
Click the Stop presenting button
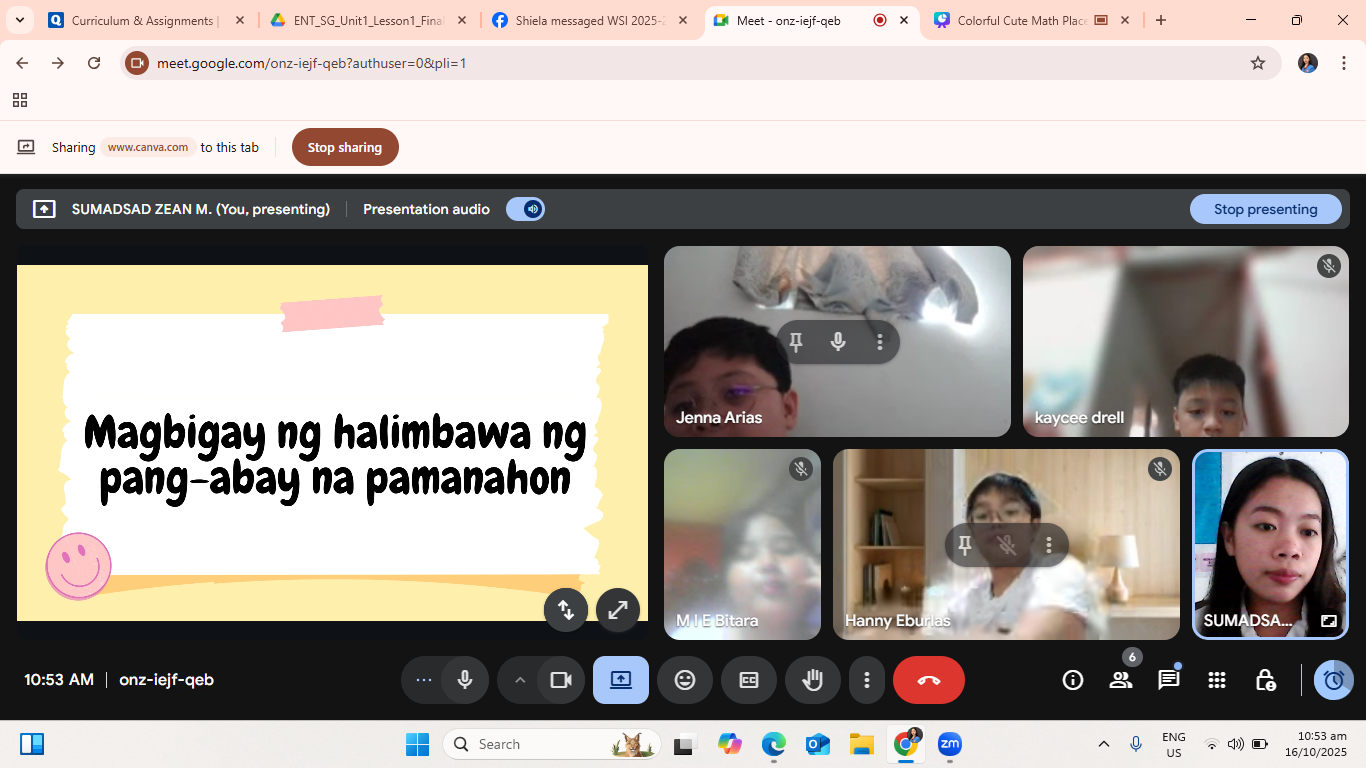1265,209
